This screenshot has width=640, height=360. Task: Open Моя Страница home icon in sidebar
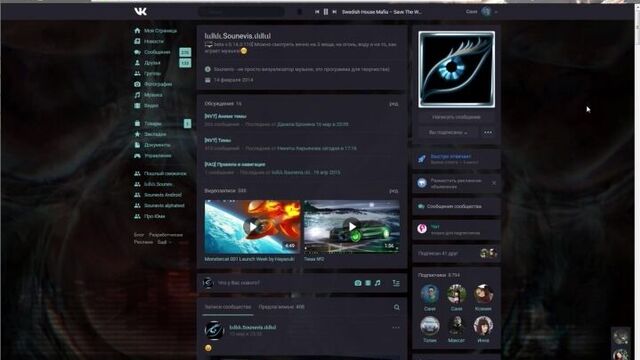[x=138, y=31]
